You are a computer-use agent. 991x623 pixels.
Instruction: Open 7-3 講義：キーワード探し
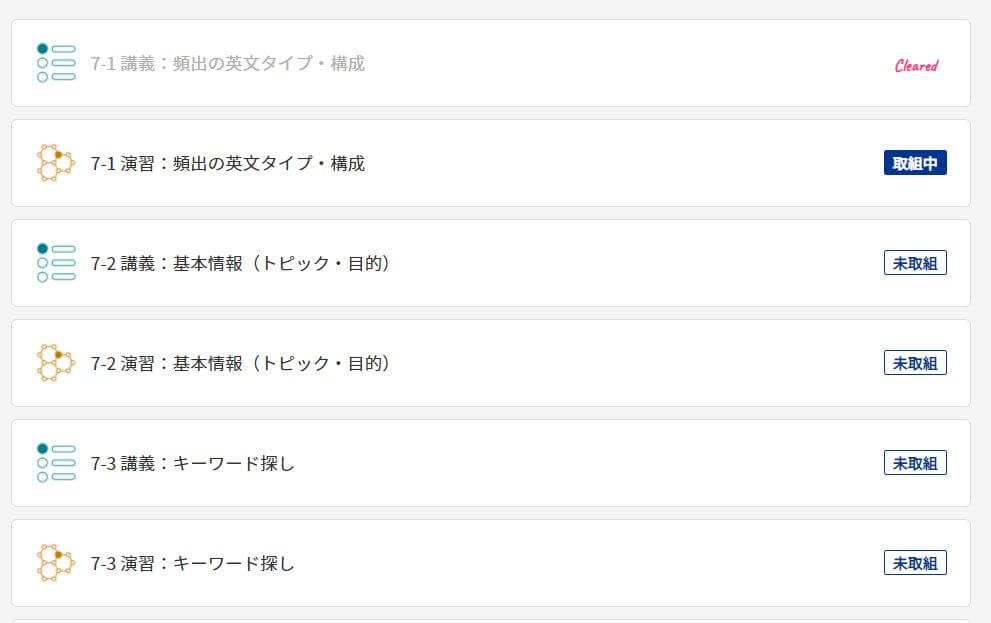point(192,463)
